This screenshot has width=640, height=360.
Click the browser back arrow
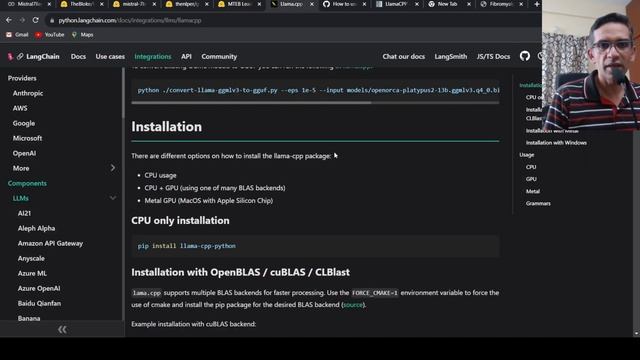point(9,20)
